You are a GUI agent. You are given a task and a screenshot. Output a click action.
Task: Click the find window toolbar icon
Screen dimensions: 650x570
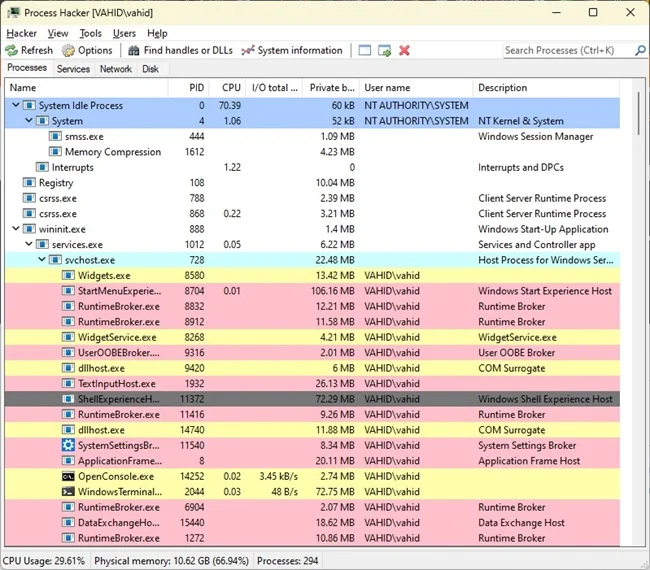click(365, 50)
